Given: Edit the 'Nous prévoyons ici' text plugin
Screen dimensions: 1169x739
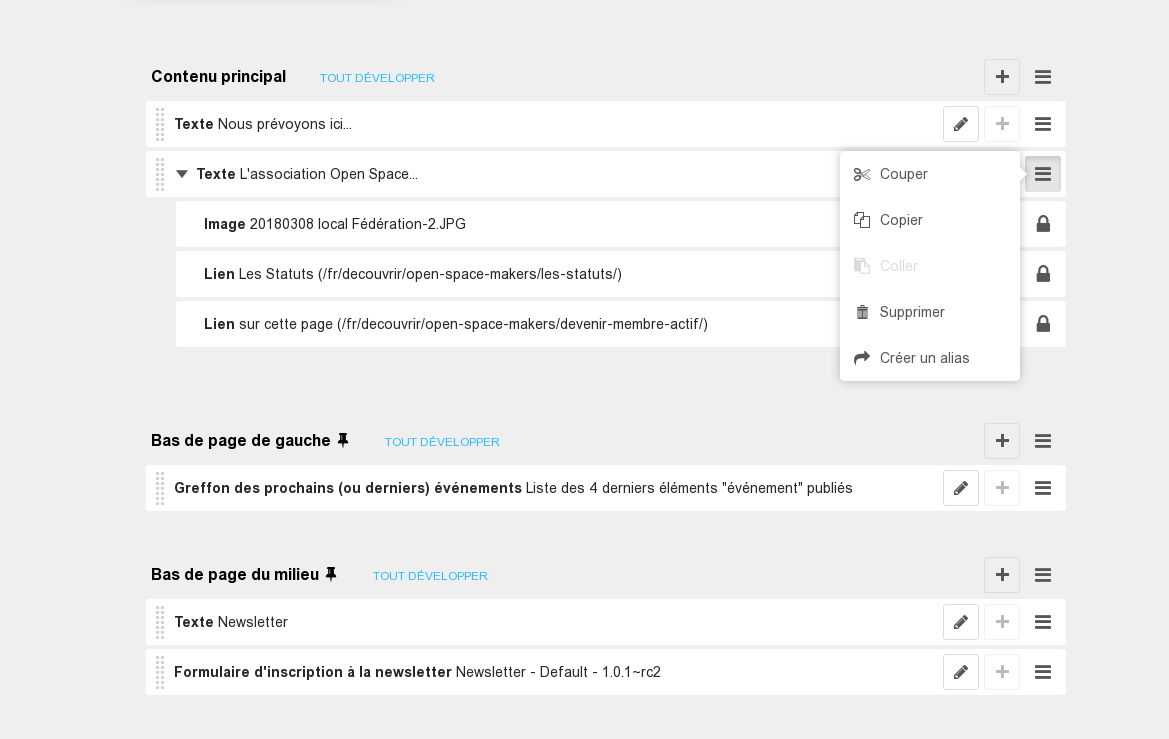Looking at the screenshot, I should coord(960,124).
